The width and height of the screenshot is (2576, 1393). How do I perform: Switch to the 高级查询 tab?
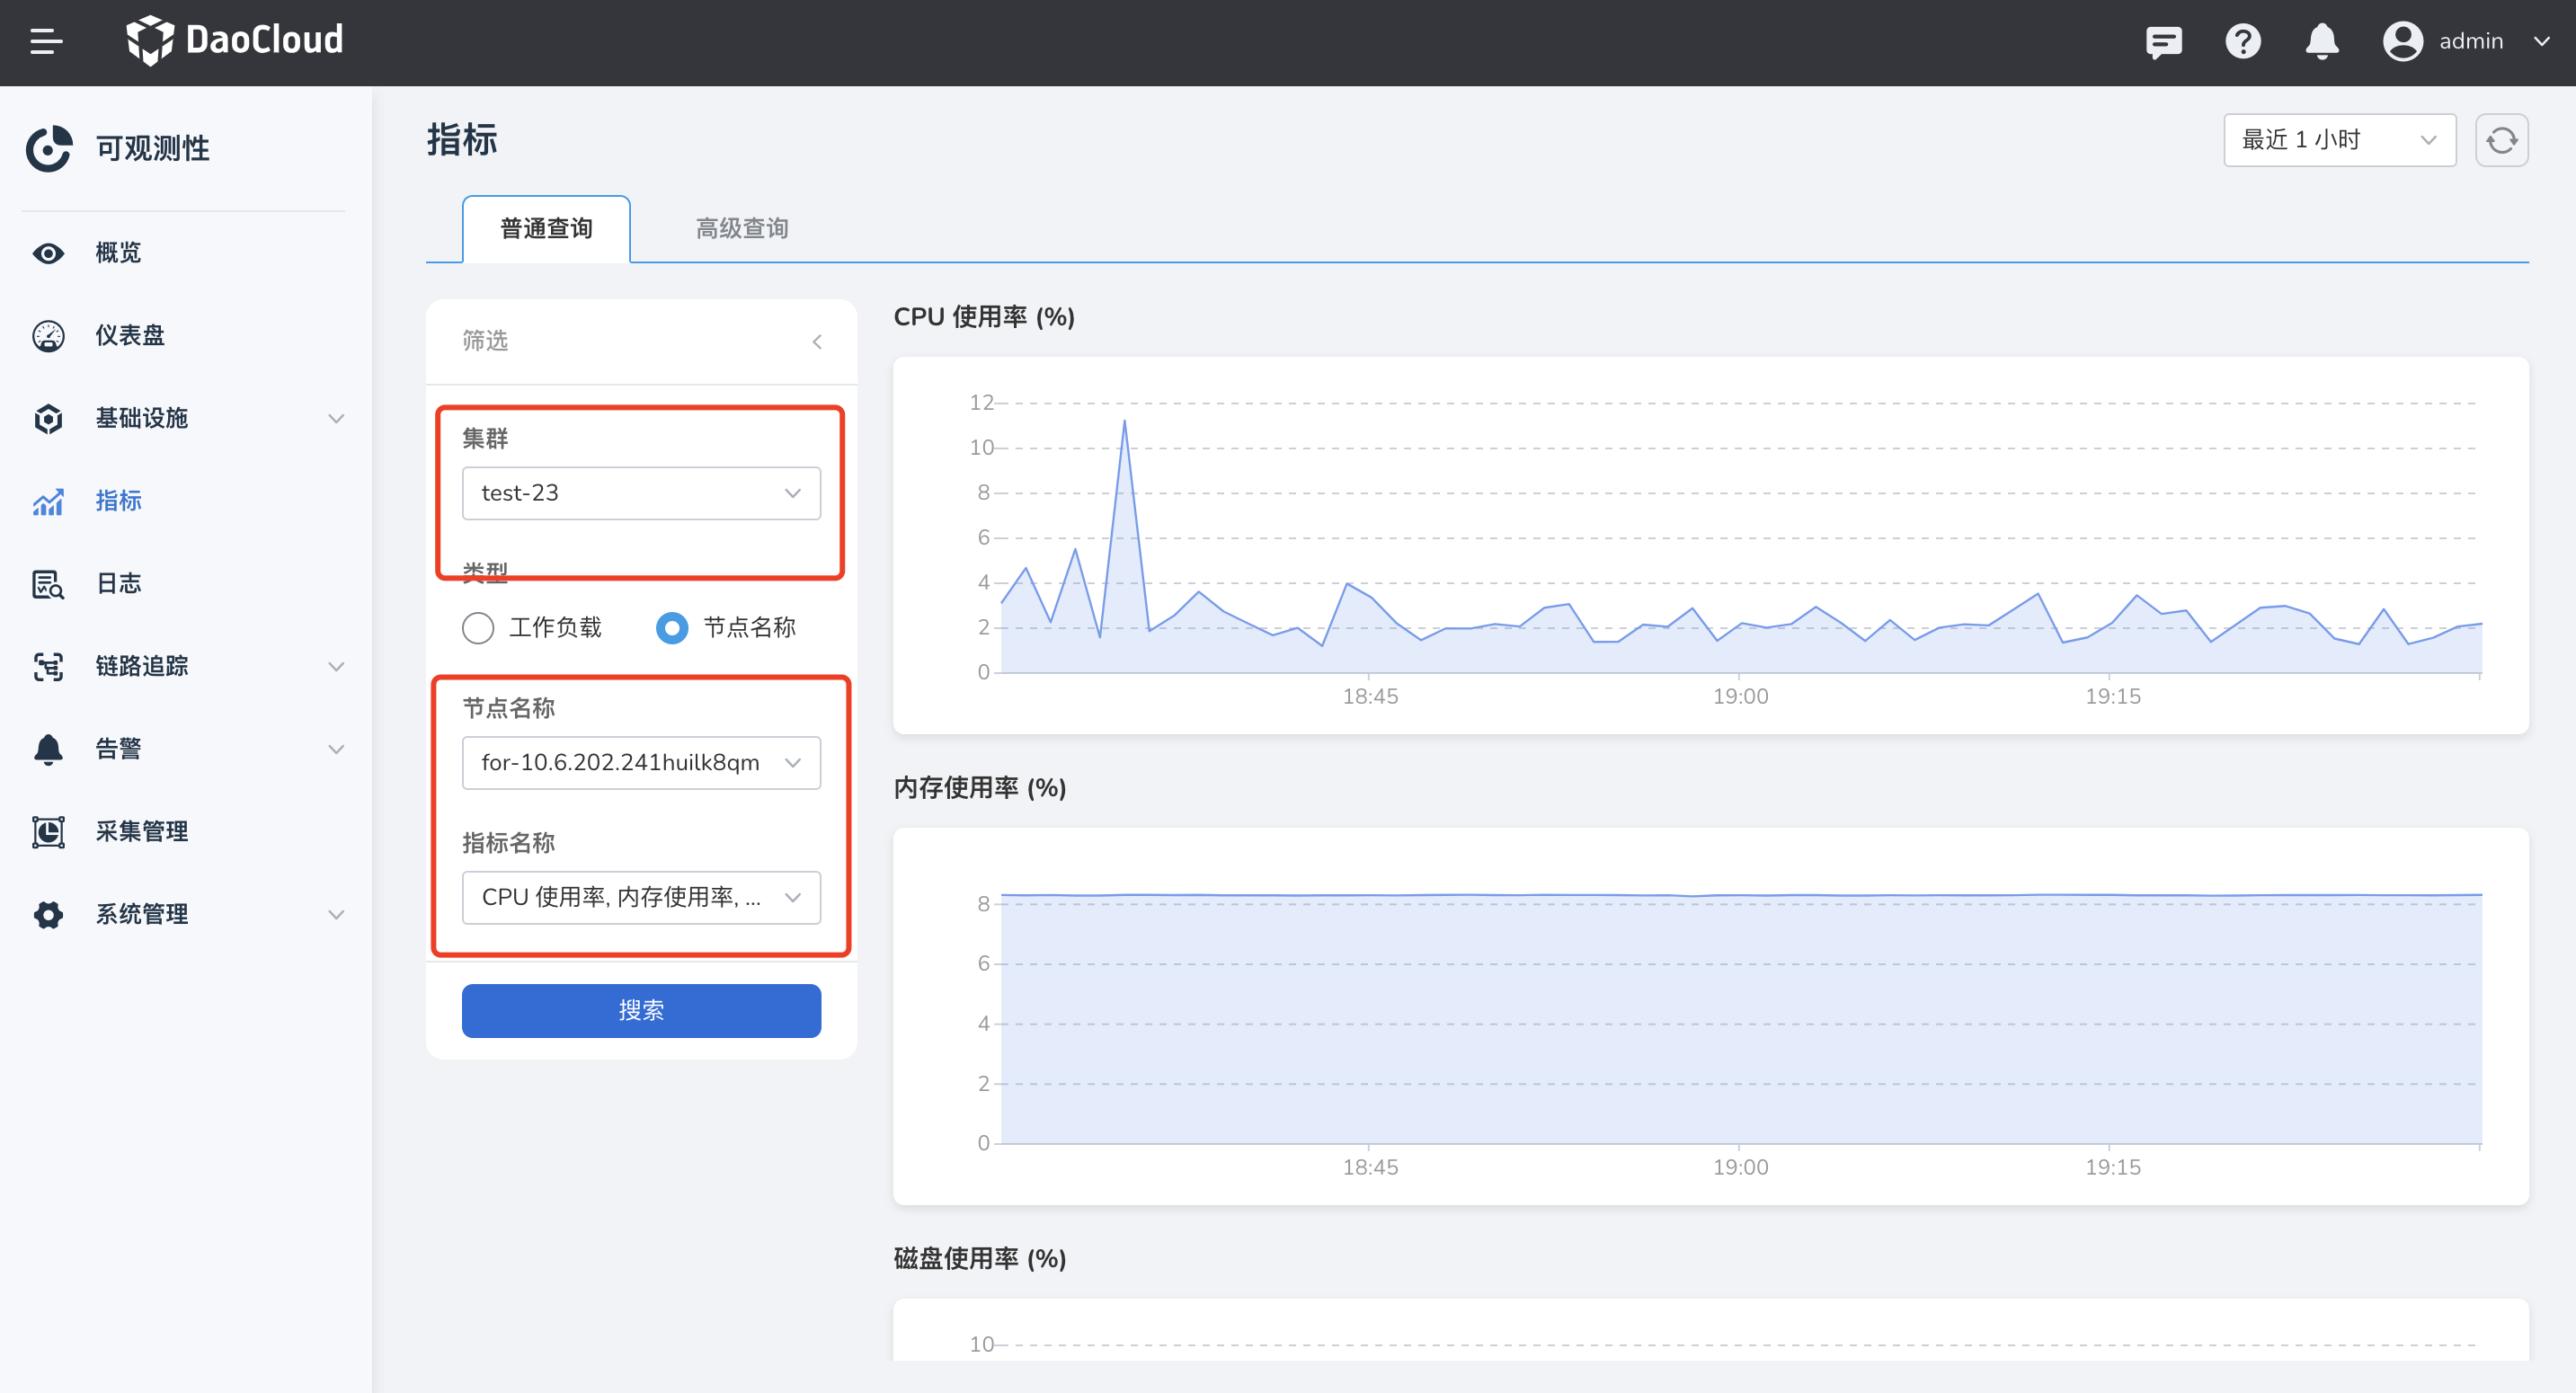tap(742, 229)
